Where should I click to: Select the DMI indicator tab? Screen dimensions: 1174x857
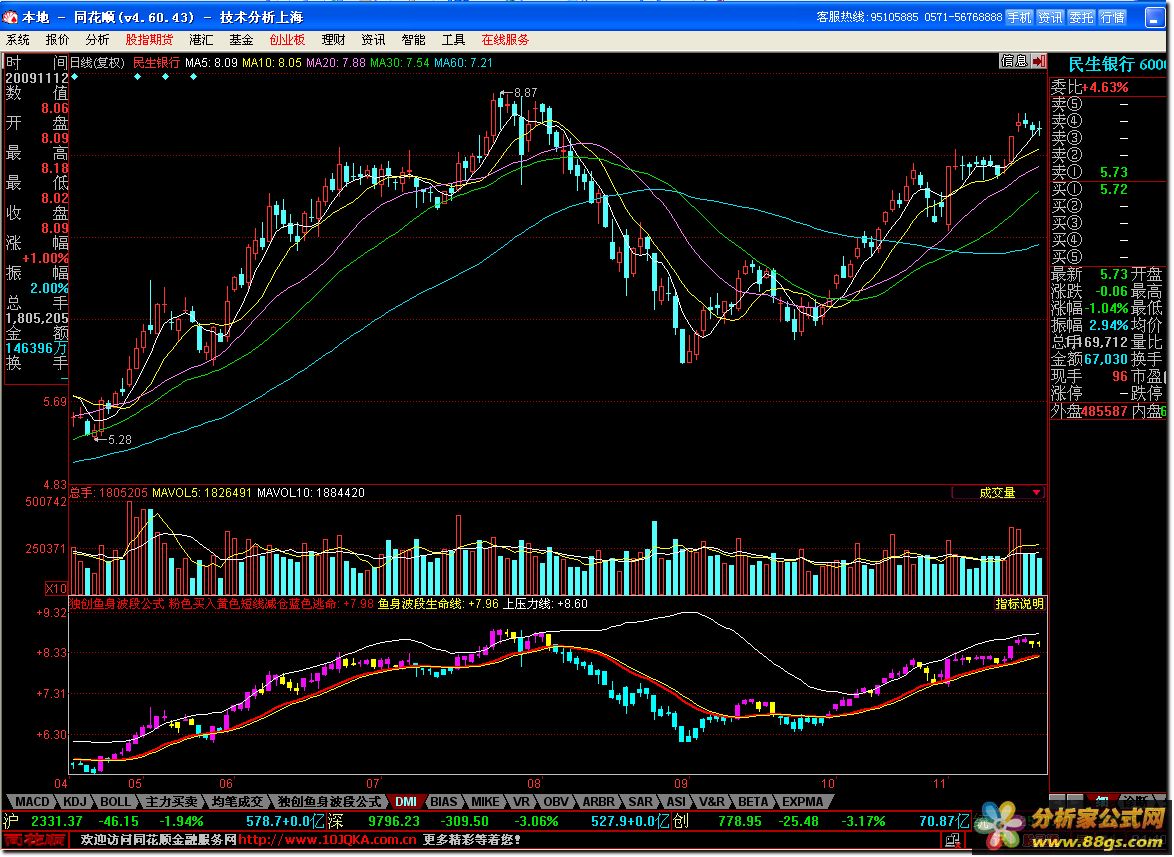406,802
